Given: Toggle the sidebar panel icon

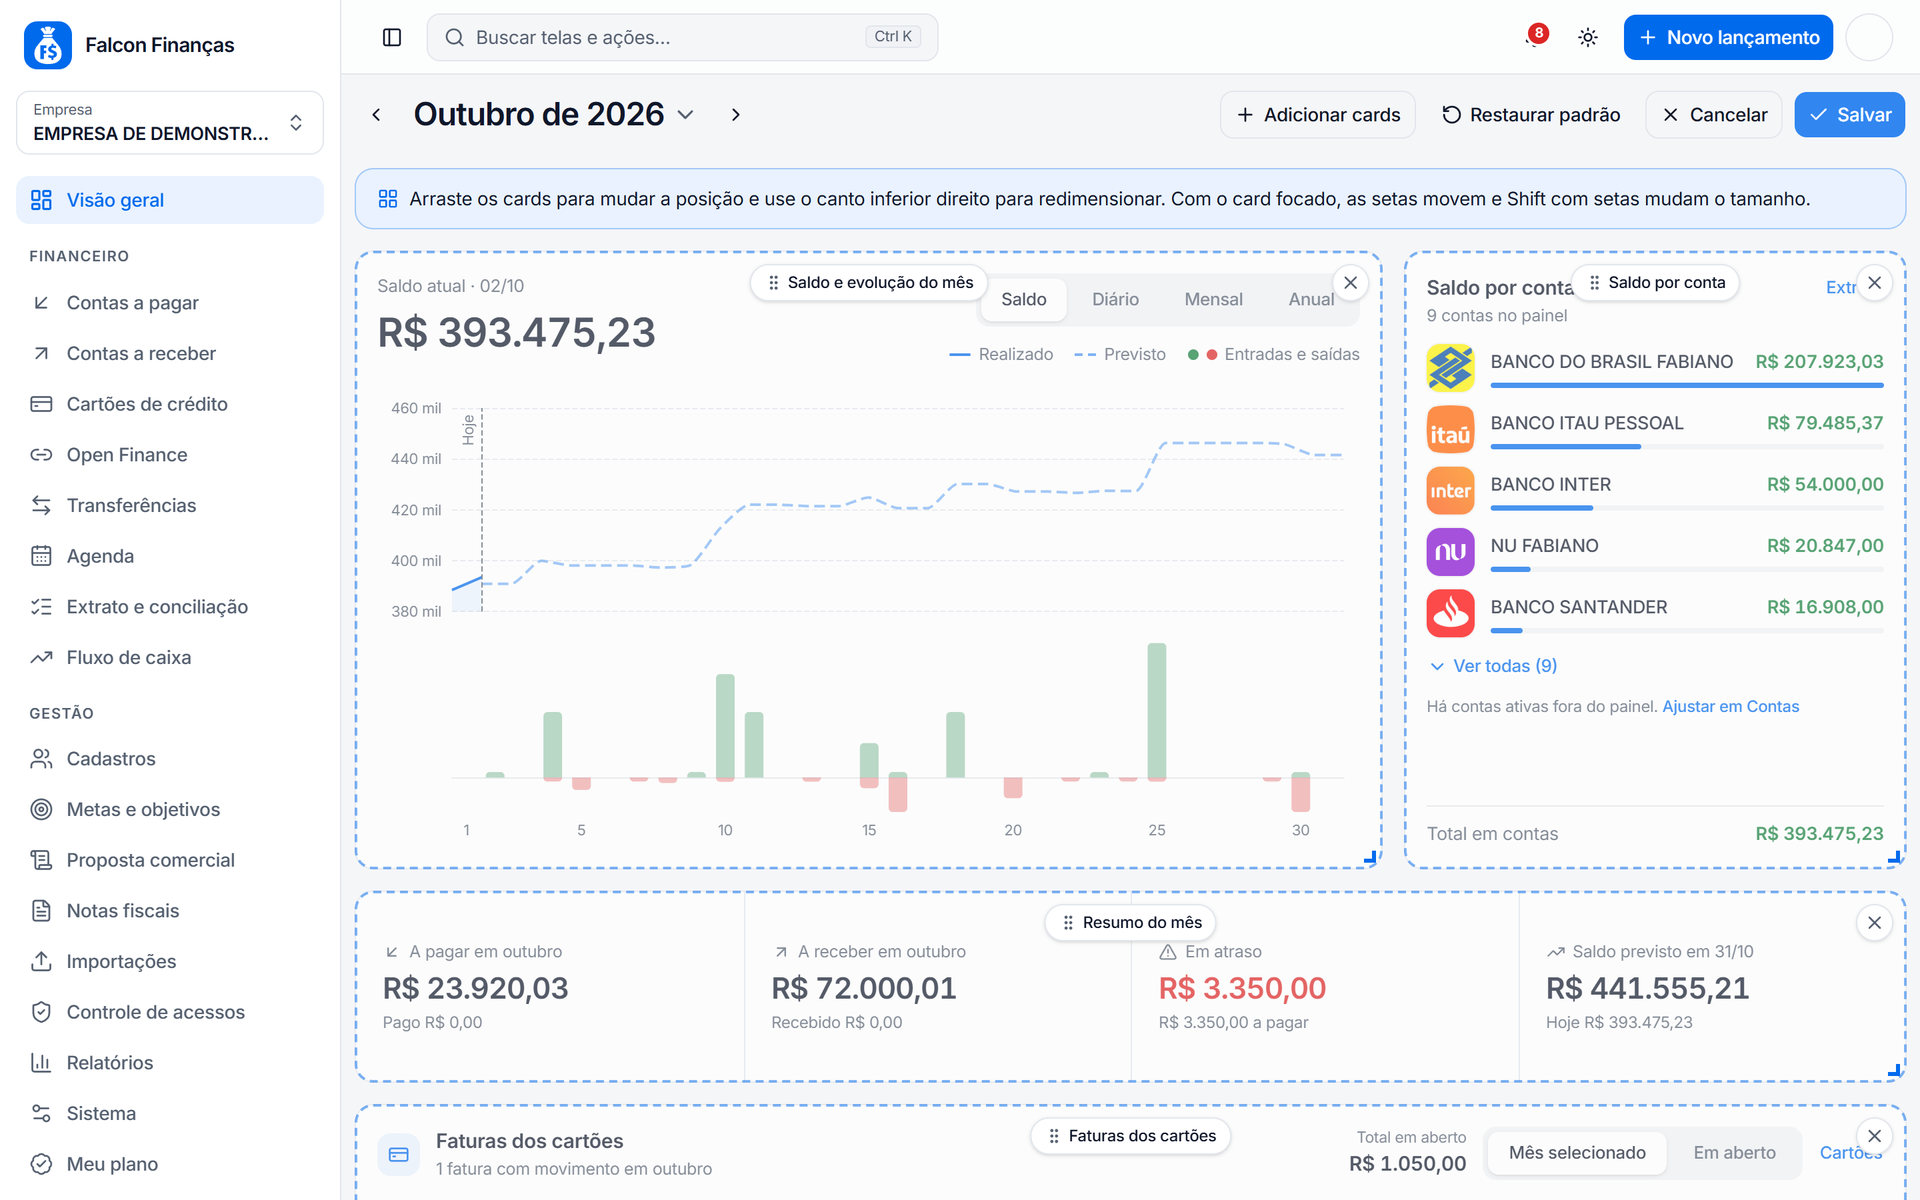Looking at the screenshot, I should pos(392,37).
